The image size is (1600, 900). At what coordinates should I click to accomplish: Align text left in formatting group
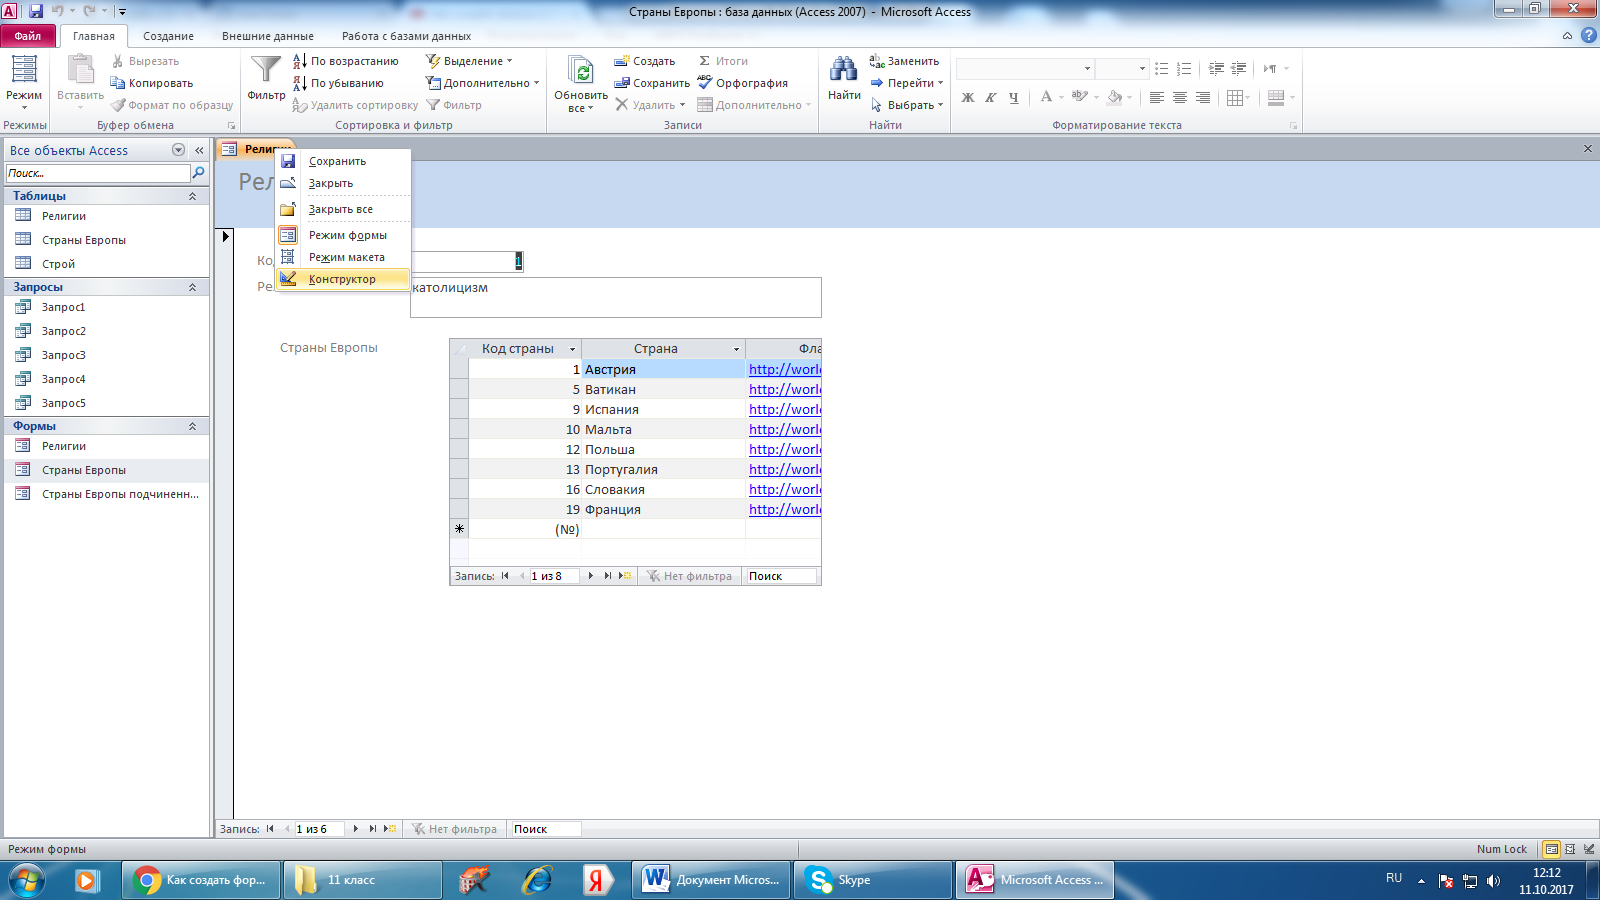click(1157, 97)
